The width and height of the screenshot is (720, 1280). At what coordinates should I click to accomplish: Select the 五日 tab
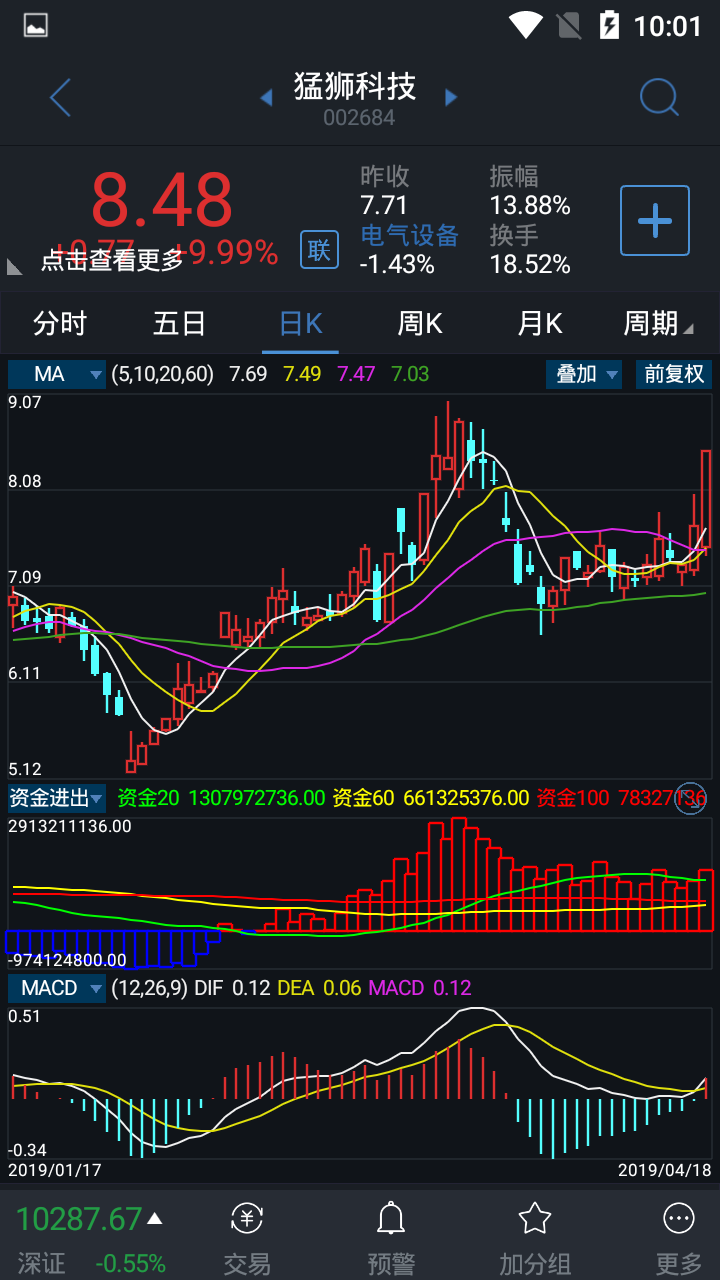(x=180, y=323)
